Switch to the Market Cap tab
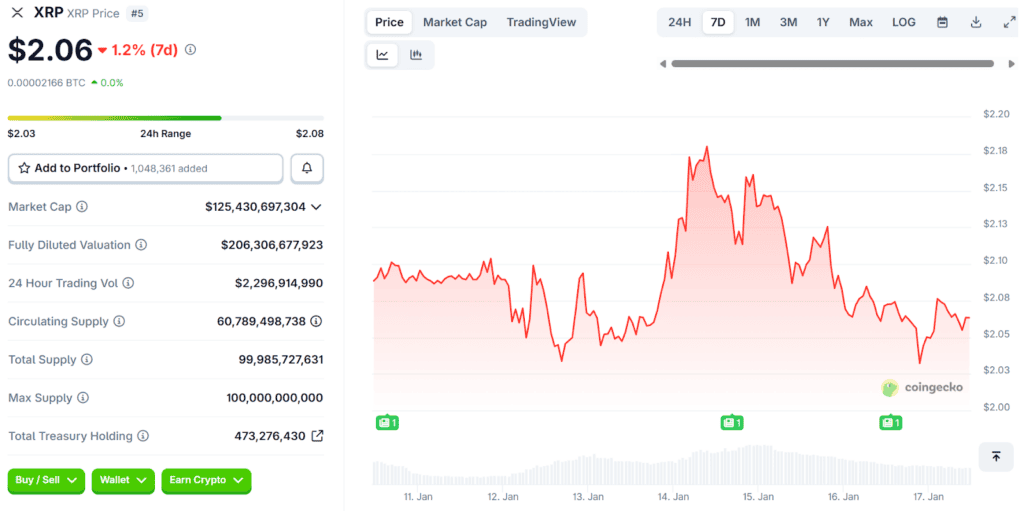Viewport: 1024px width, 511px height. 455,22
